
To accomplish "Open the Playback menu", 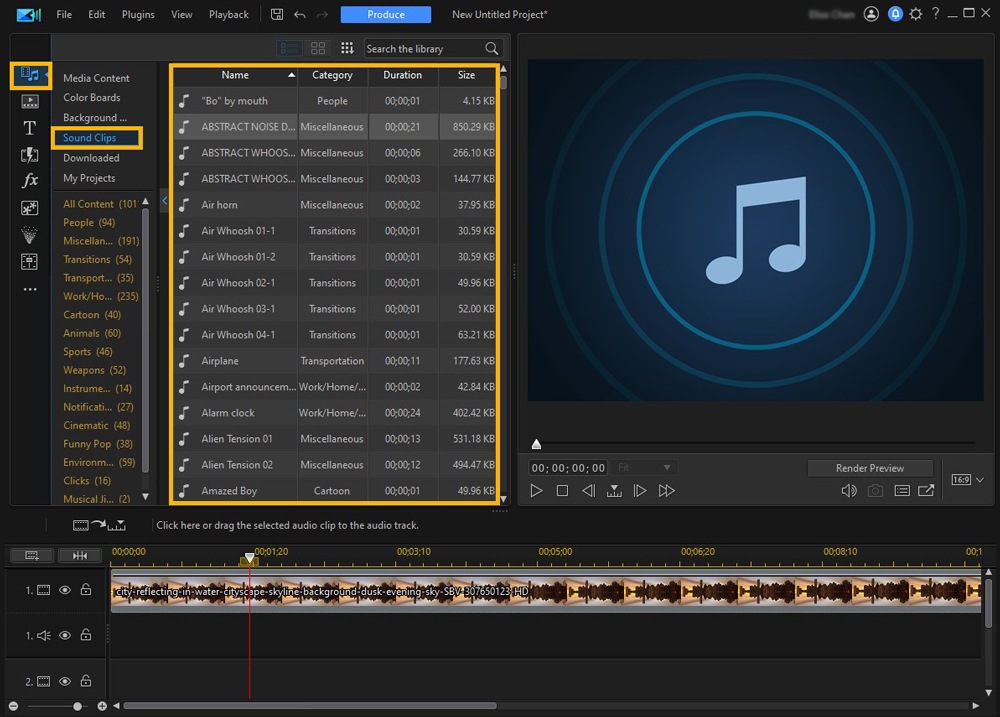I will pos(229,15).
